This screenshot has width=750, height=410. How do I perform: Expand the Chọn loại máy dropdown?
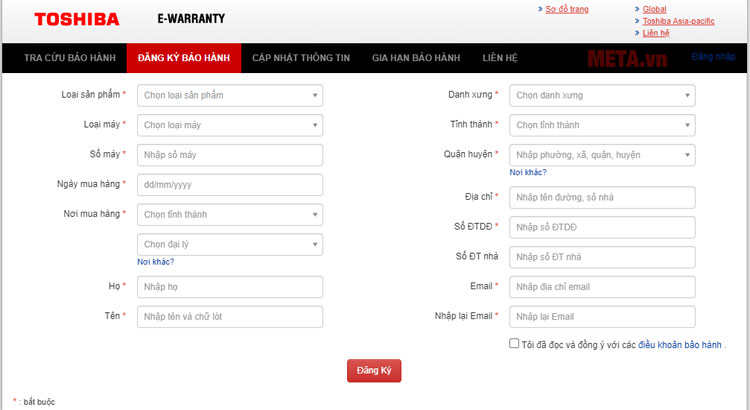point(230,125)
